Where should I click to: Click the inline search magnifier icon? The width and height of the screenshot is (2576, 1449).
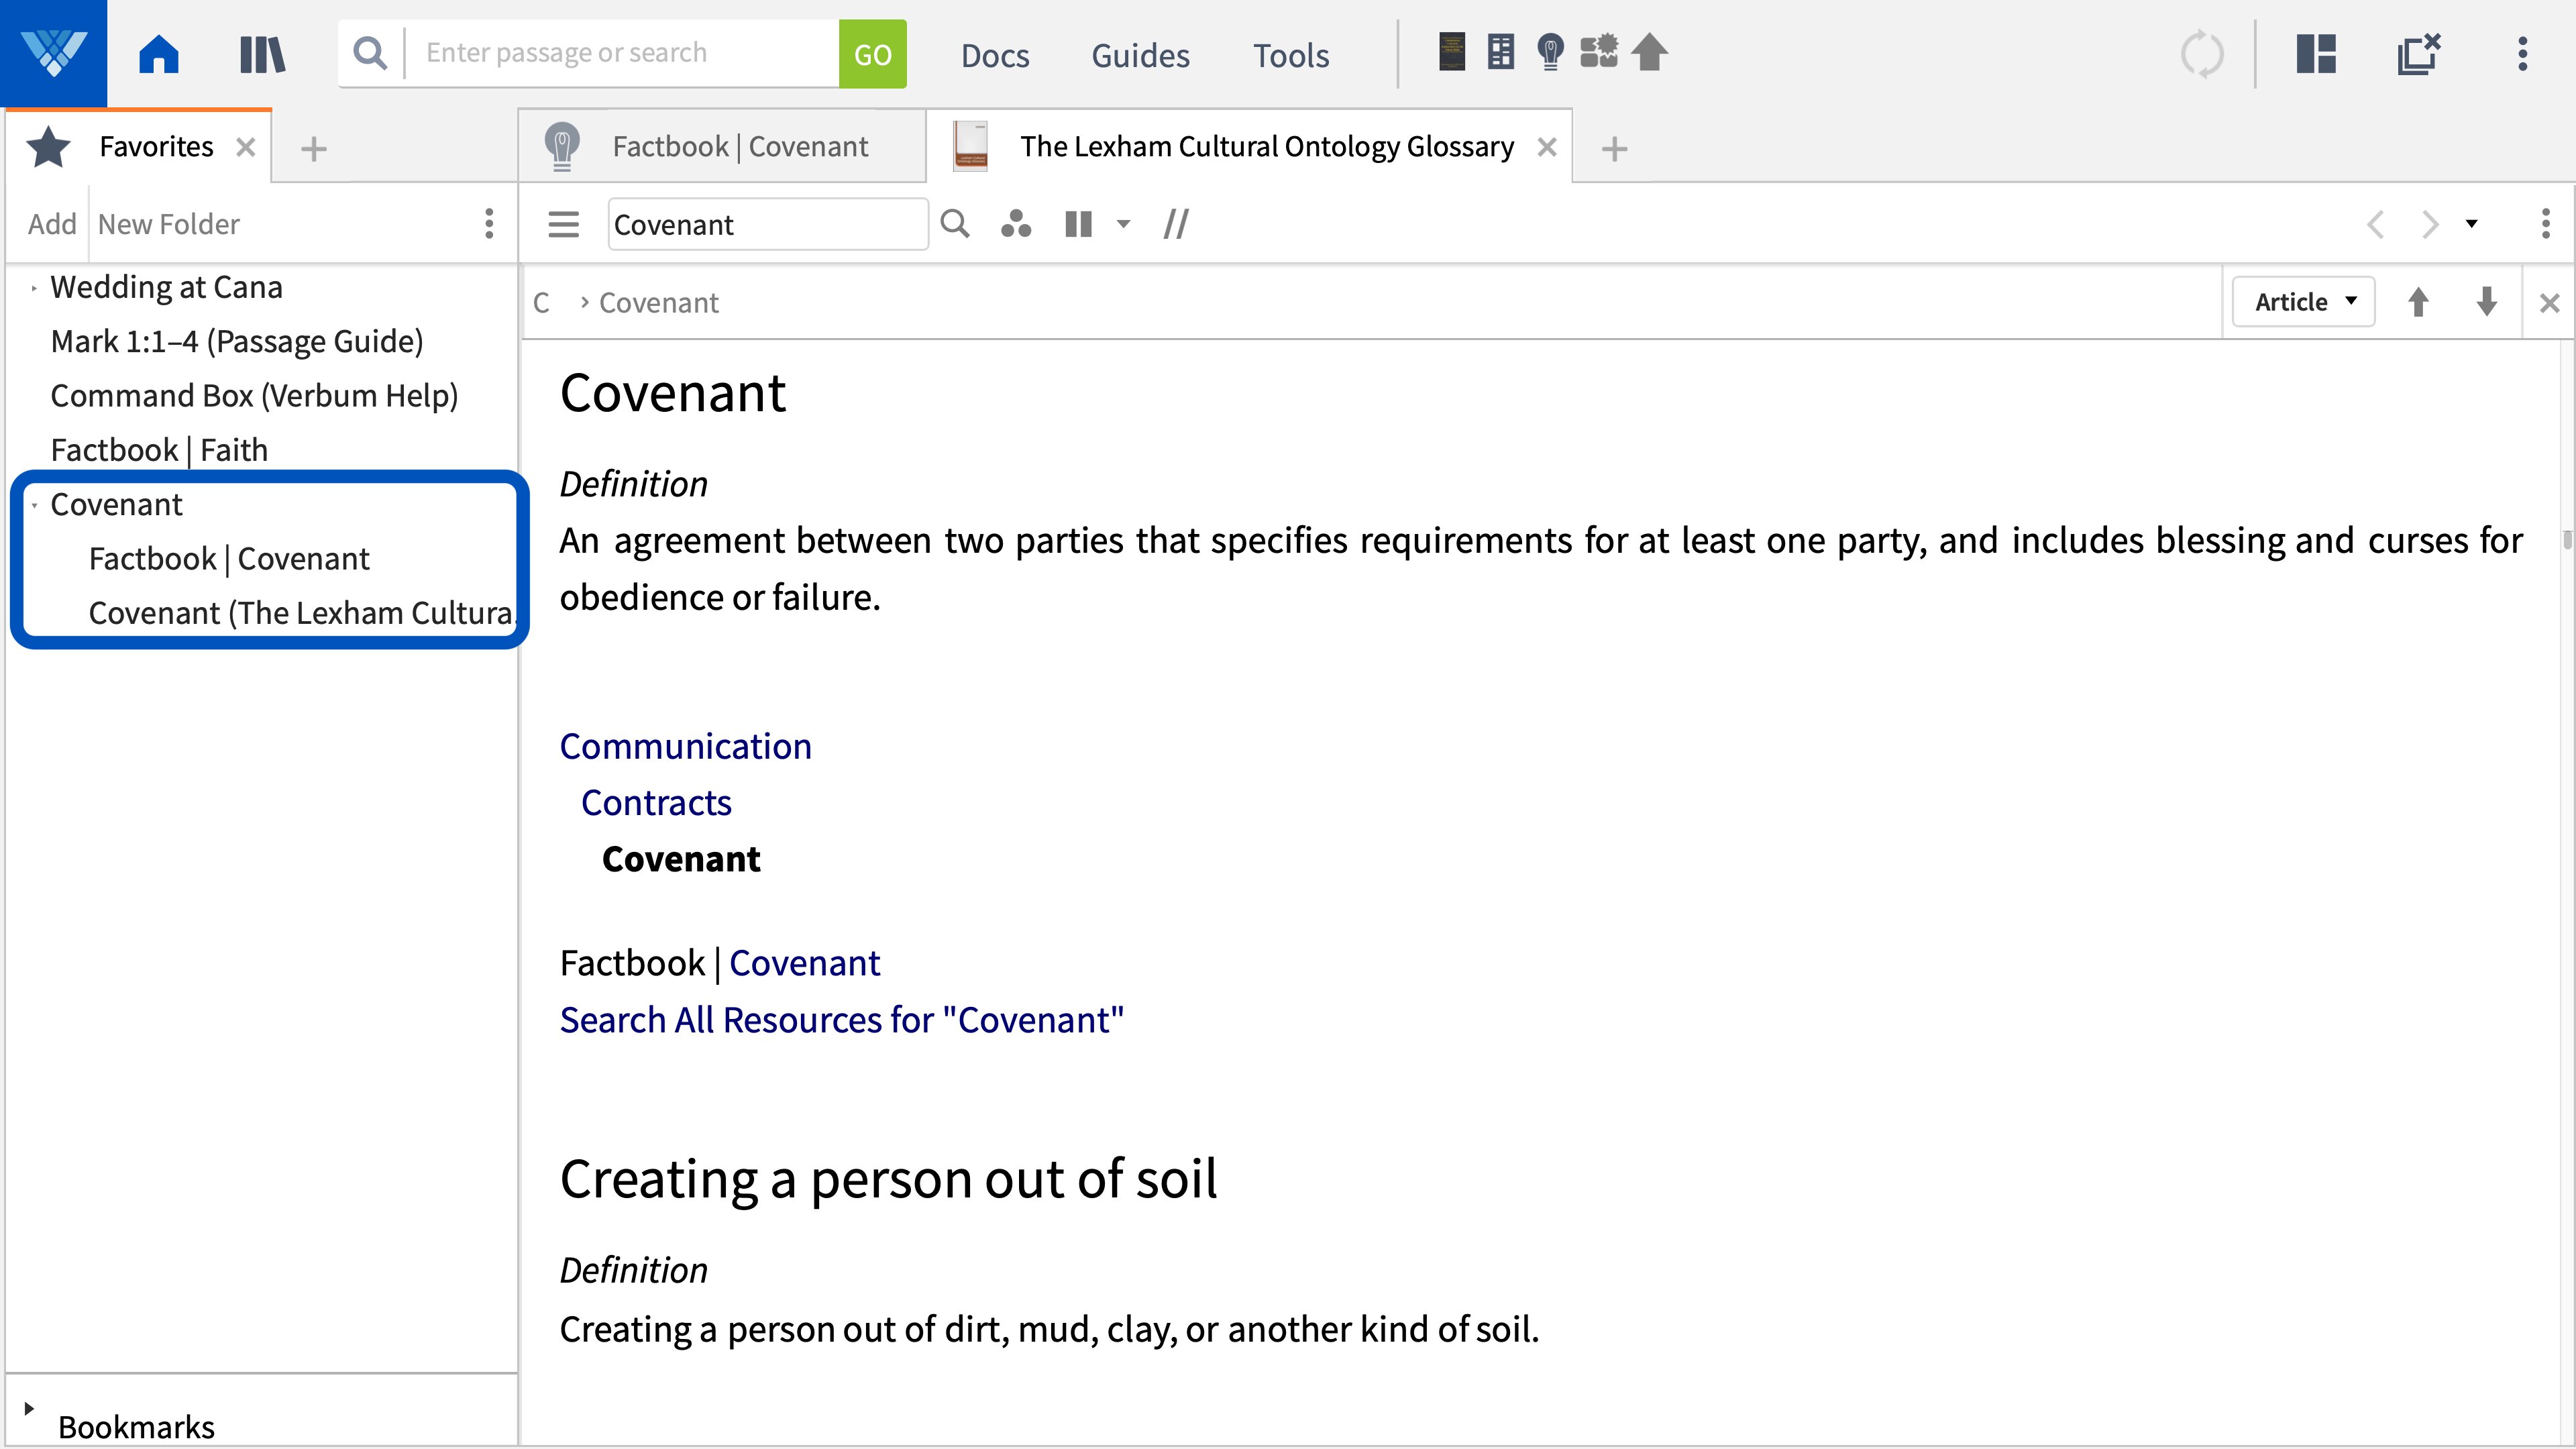pos(956,224)
